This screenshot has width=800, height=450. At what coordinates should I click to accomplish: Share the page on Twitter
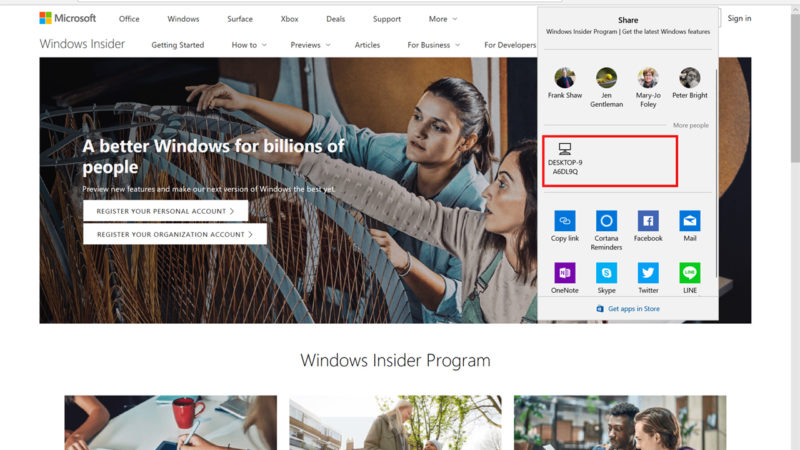648,273
